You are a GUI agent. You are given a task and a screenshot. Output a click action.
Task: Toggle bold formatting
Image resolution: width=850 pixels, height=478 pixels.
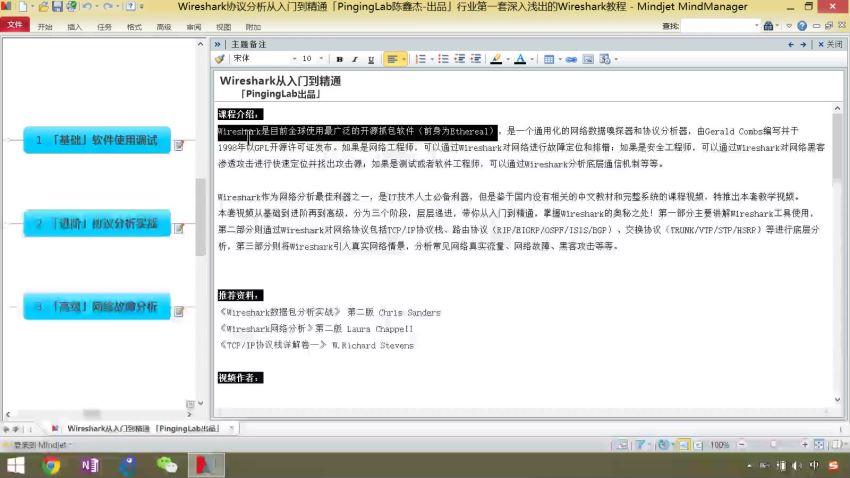click(339, 59)
